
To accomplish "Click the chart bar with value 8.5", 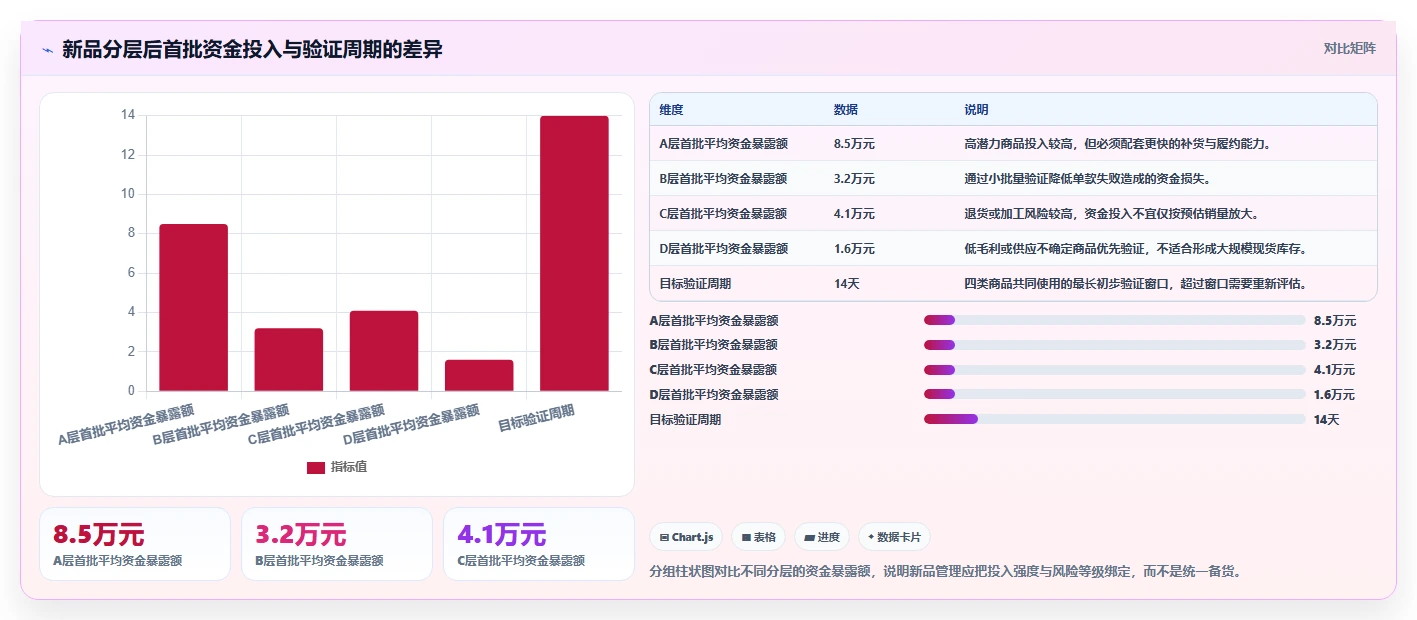I will point(193,307).
